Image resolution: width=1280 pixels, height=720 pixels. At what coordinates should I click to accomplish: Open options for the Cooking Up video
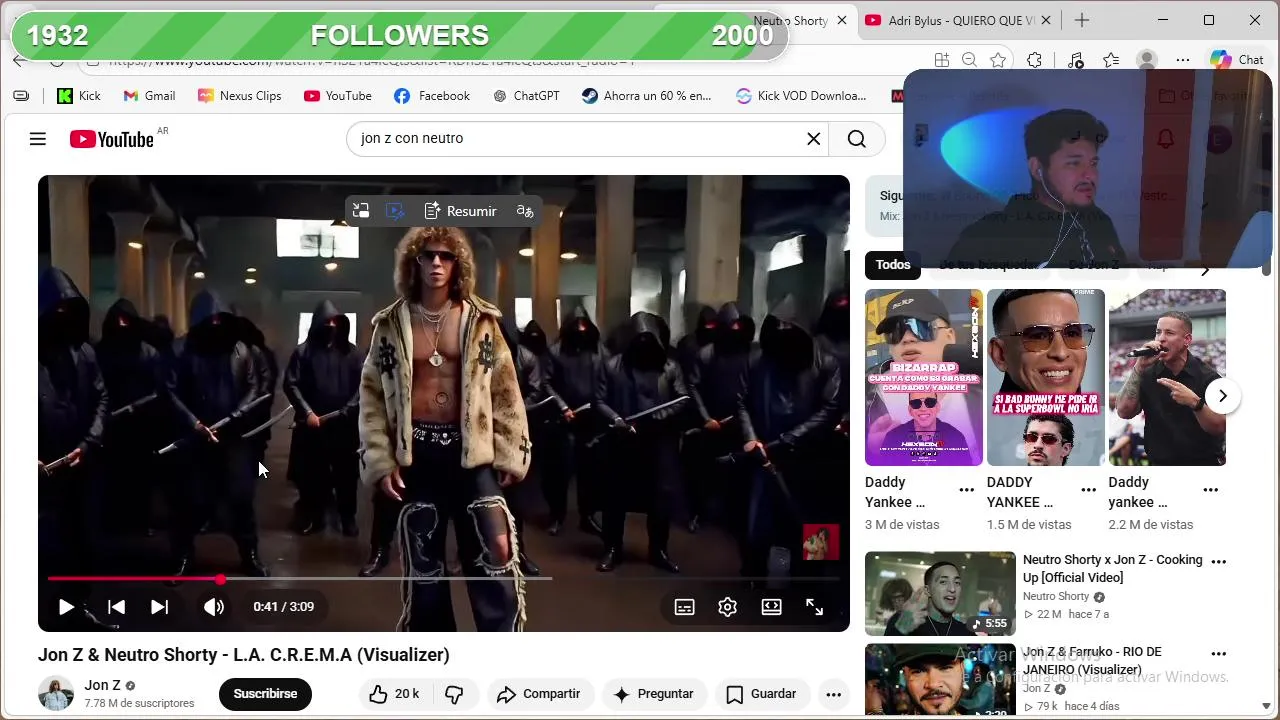pos(1218,562)
